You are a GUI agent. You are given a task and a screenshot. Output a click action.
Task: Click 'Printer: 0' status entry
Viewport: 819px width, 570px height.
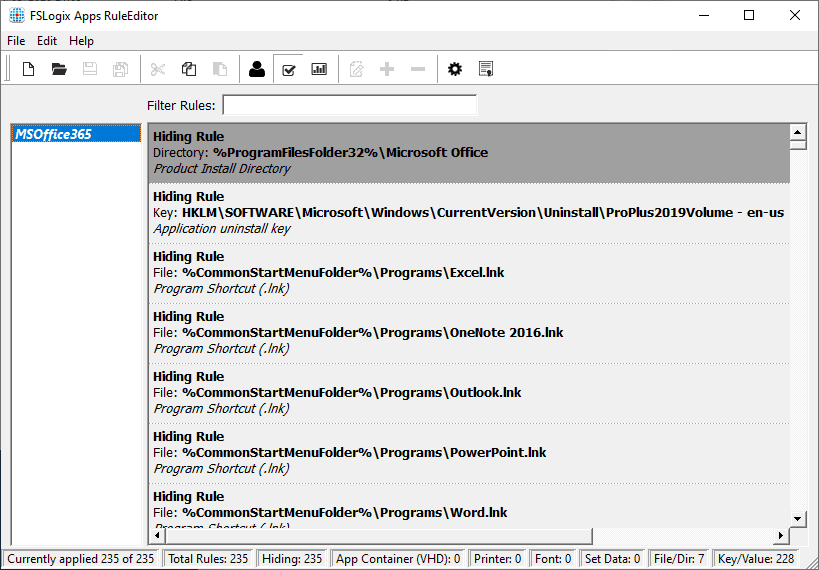497,559
